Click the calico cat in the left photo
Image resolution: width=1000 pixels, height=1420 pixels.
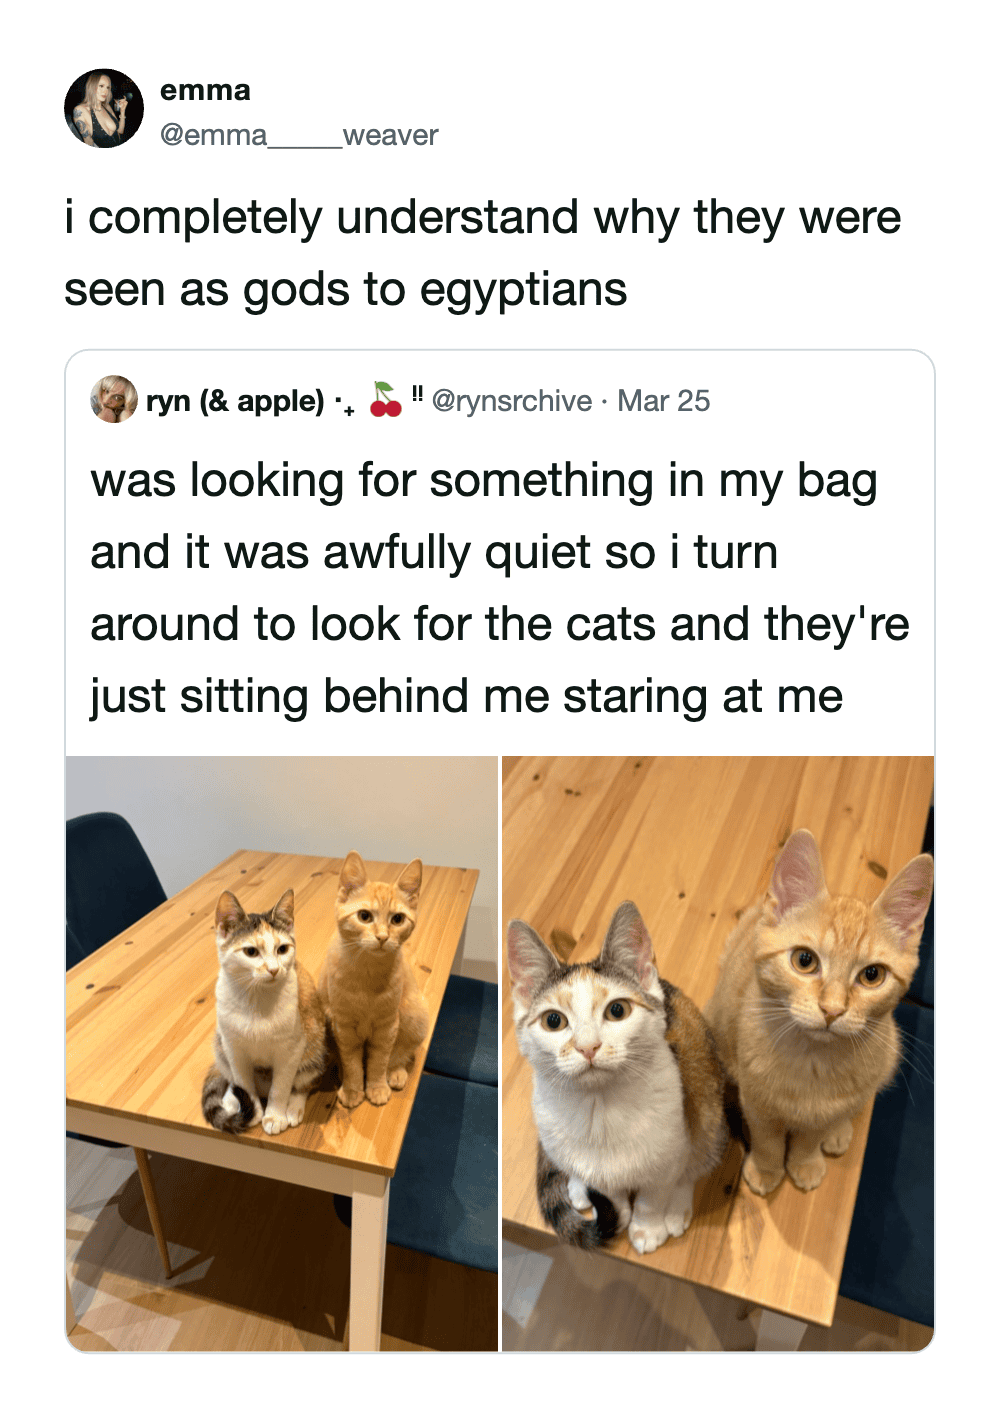(263, 1010)
